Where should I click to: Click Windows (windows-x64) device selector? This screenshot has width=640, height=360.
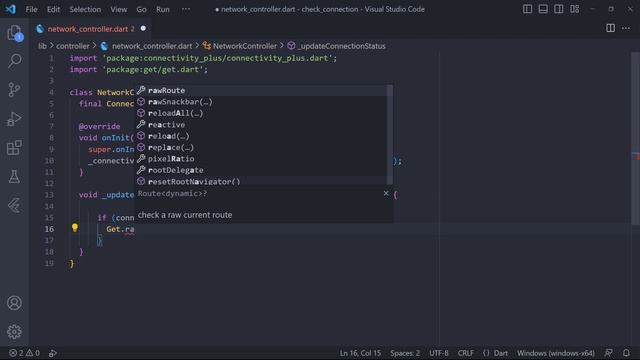pyautogui.click(x=556, y=353)
